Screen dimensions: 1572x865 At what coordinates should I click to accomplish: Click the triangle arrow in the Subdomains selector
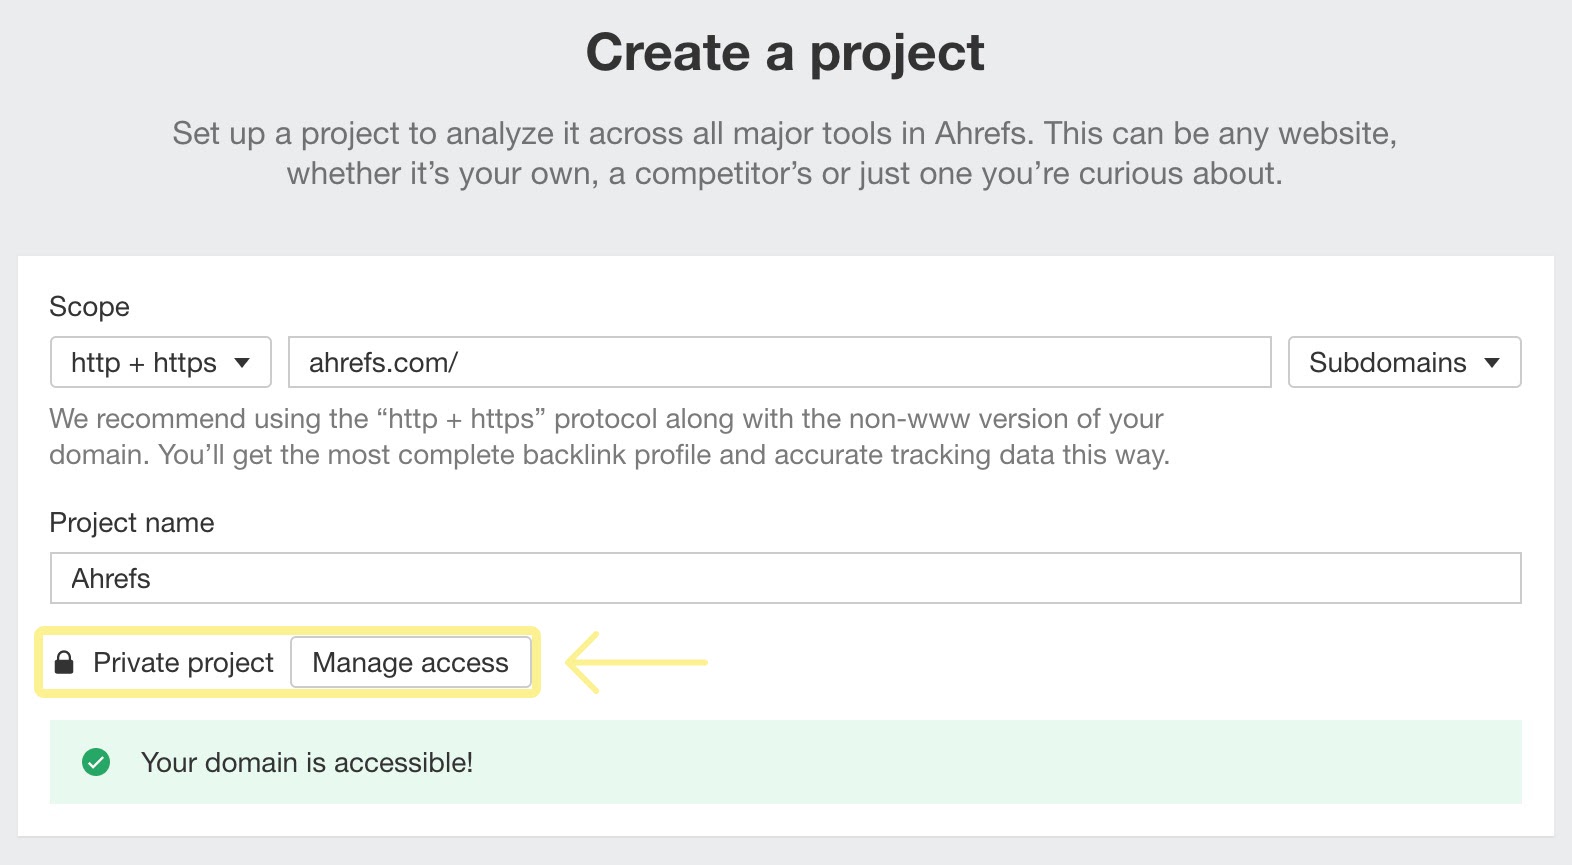[x=1492, y=363]
